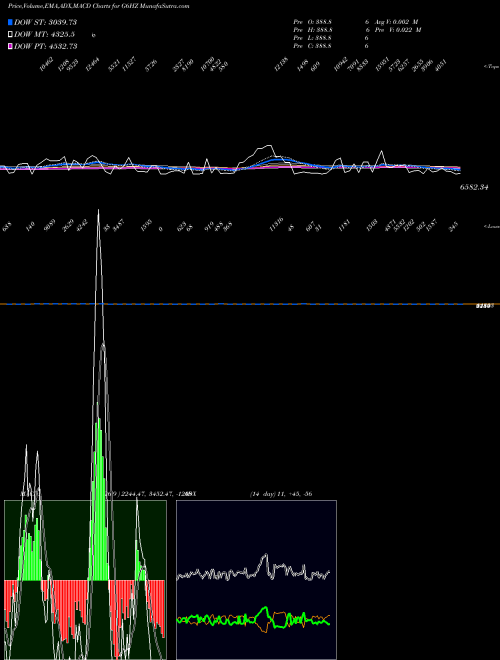500x660 pixels.
Task: Click the 'Avg V: 0.002 M' volume text
Action: 395,21
